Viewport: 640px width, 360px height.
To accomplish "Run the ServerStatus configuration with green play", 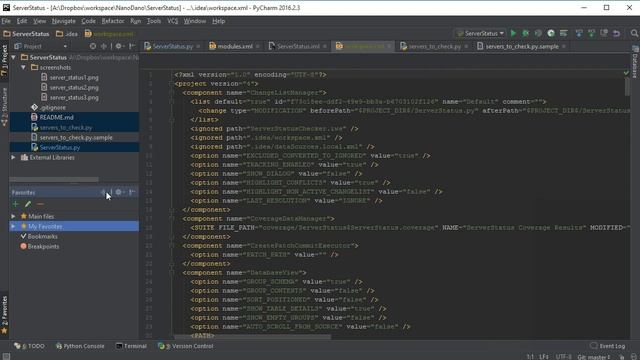I will pos(513,33).
